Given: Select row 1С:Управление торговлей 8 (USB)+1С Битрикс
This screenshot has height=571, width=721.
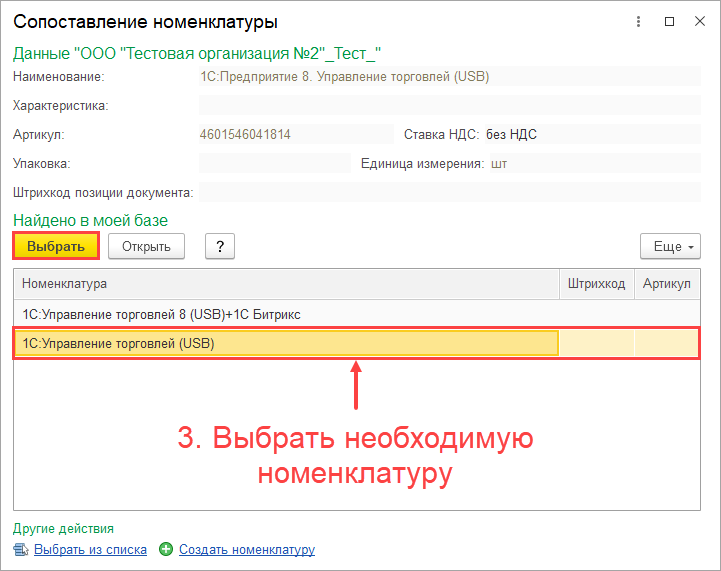Looking at the screenshot, I should coord(357,314).
